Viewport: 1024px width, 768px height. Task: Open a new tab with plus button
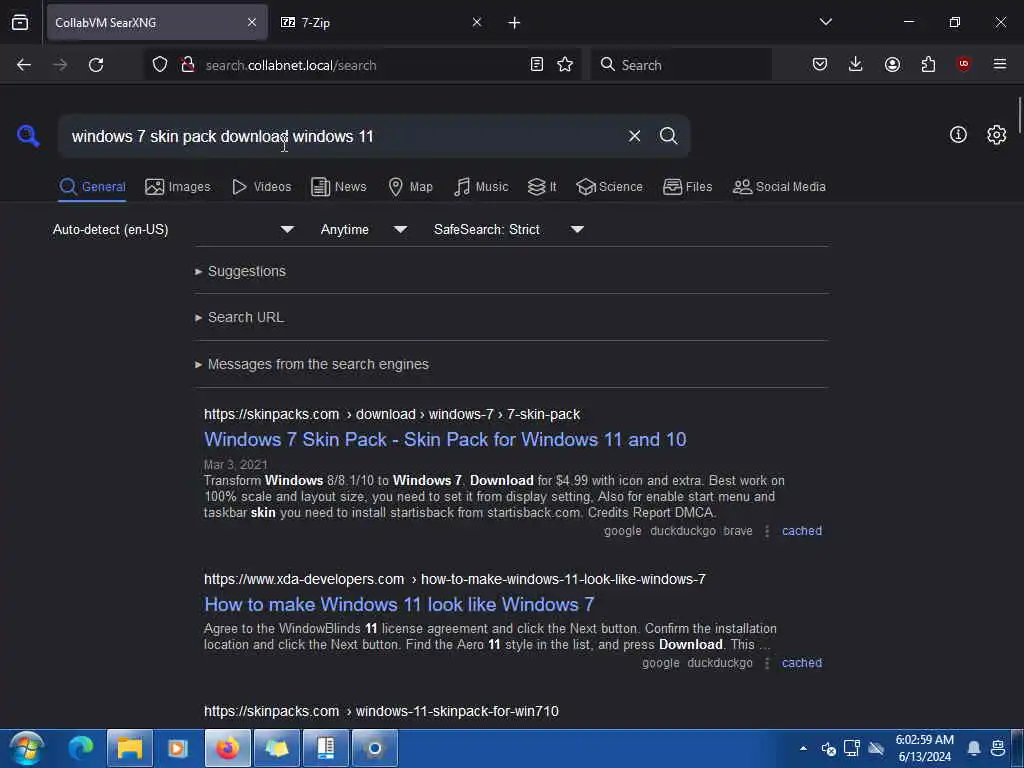514,23
